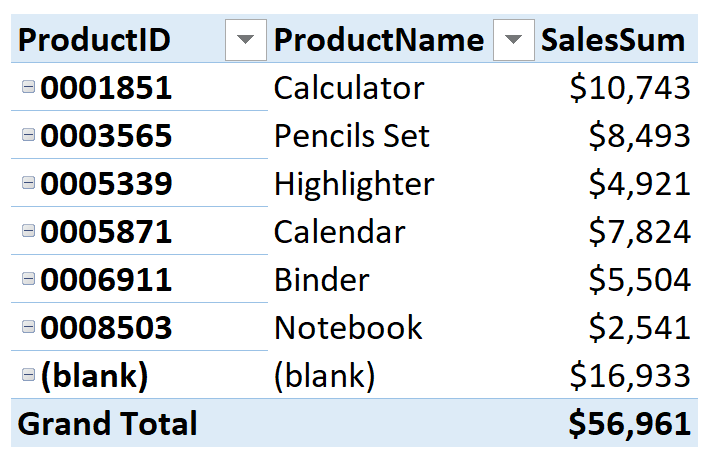
Task: Click the $56,961 grand total value
Action: pyautogui.click(x=630, y=423)
